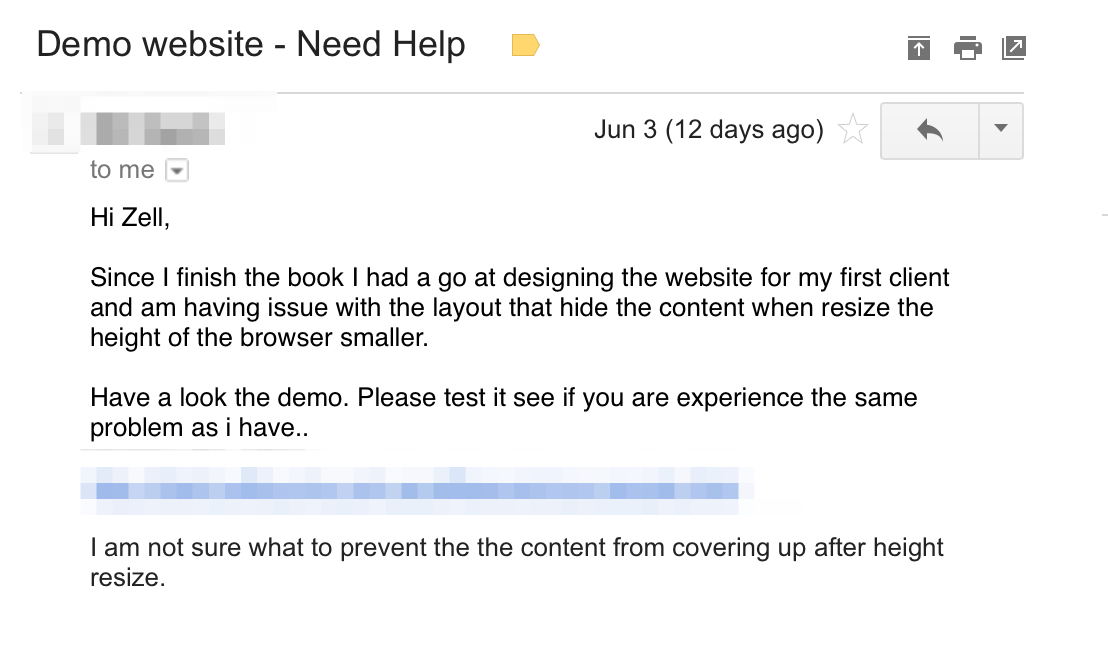Image resolution: width=1108 pixels, height=660 pixels.
Task: Click the yellow importance marker beside subject
Action: [525, 45]
